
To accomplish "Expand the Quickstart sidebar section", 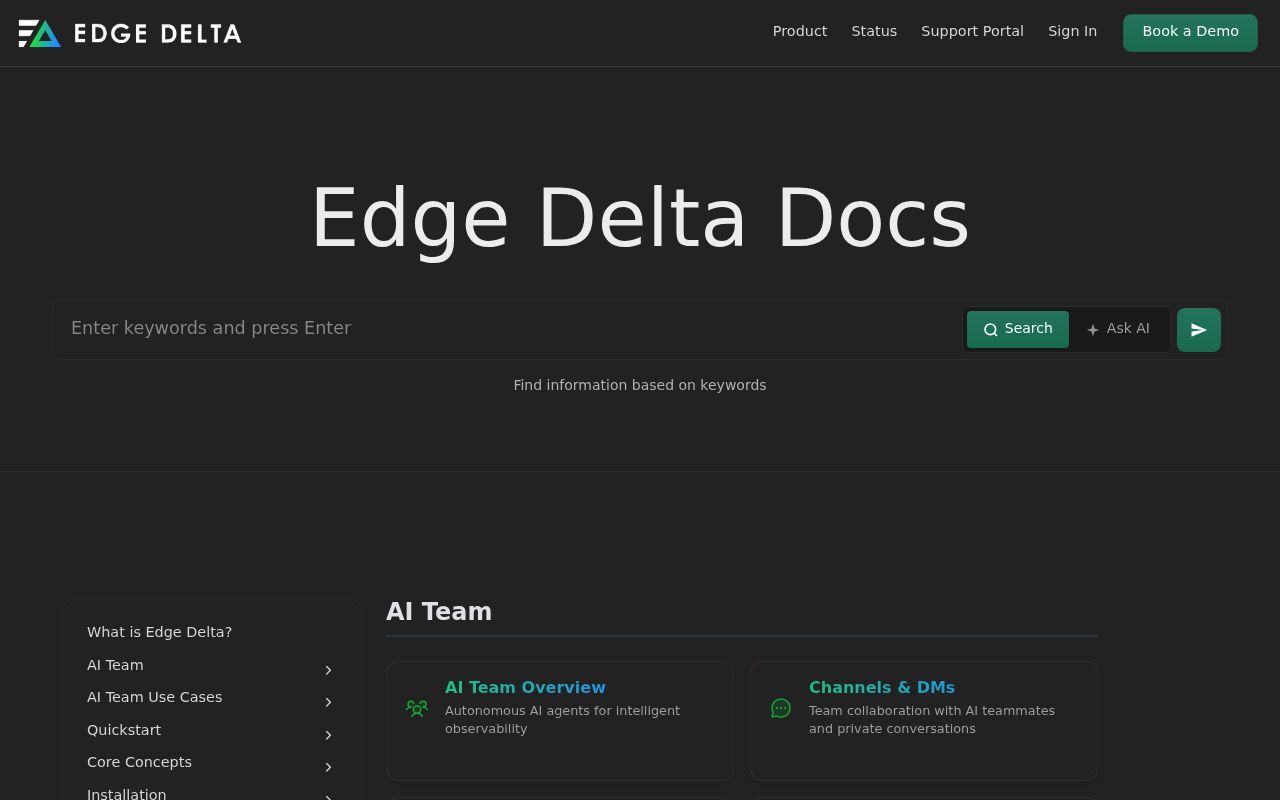I will tap(328, 735).
